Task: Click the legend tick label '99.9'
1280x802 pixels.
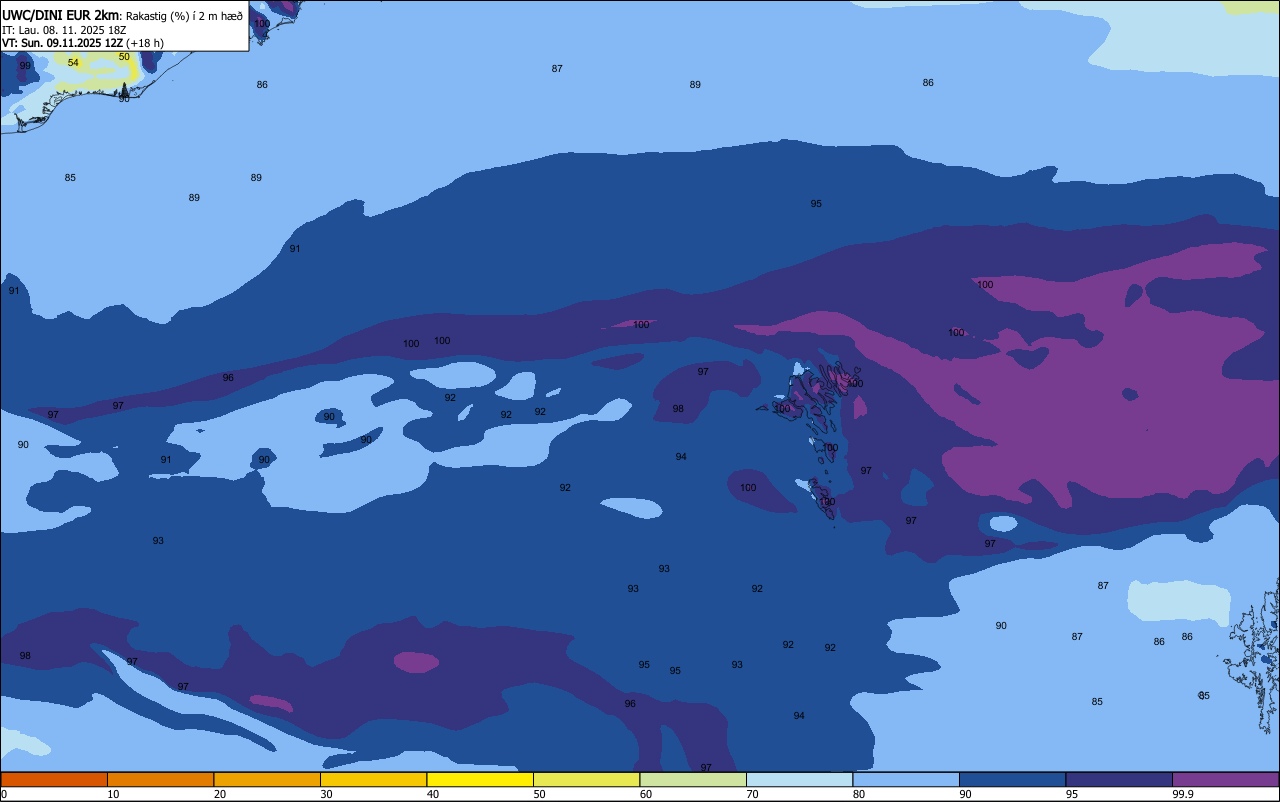Action: 1183,794
